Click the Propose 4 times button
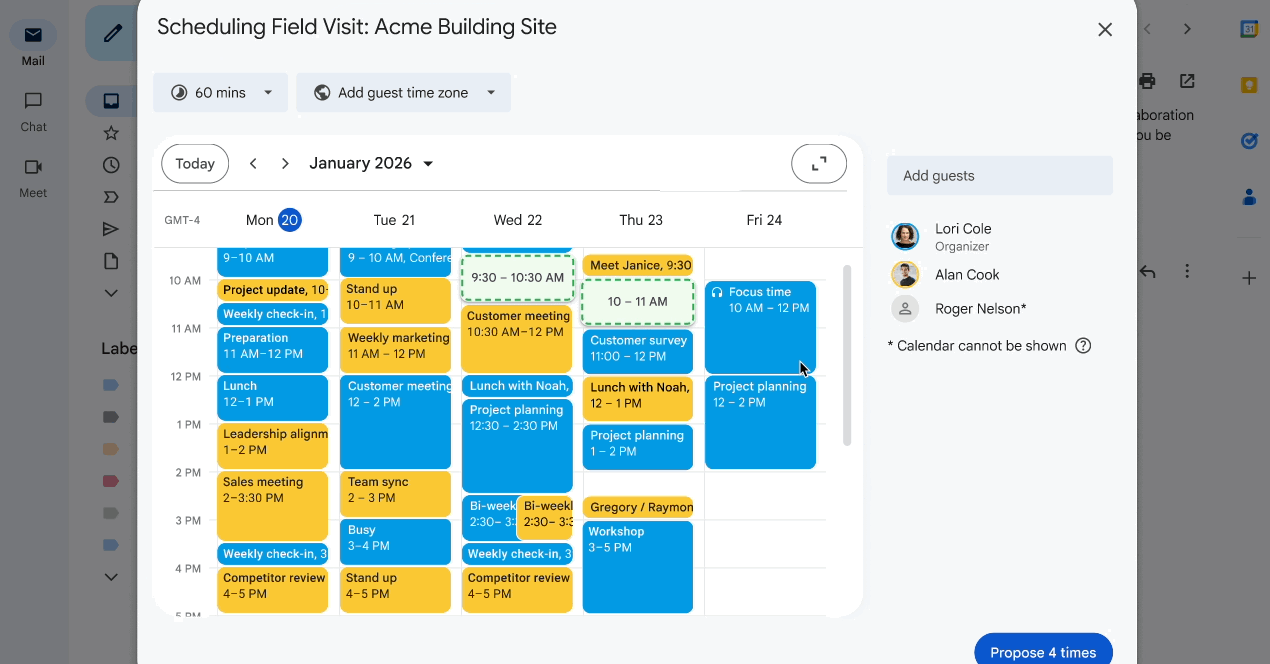Image resolution: width=1270 pixels, height=664 pixels. [1043, 652]
